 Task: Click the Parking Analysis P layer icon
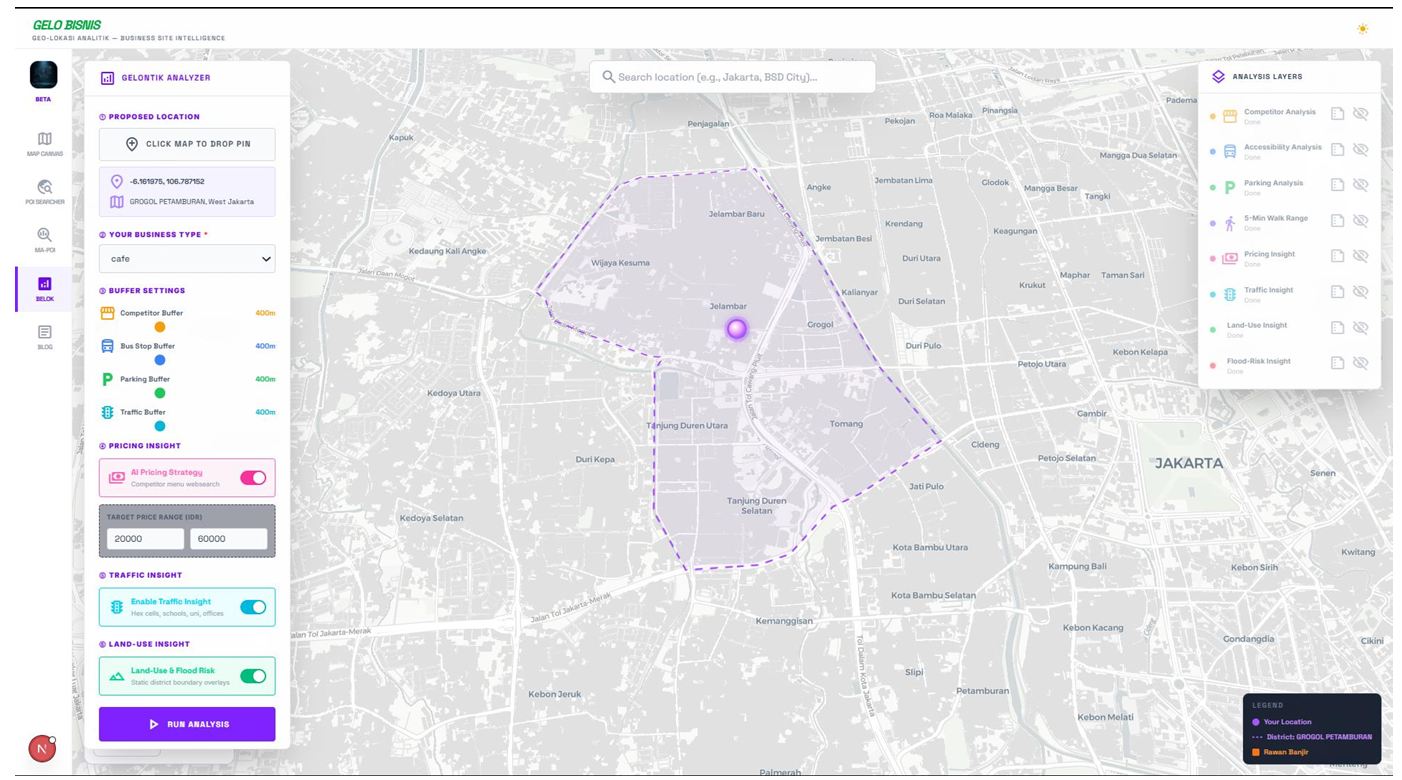[1230, 187]
